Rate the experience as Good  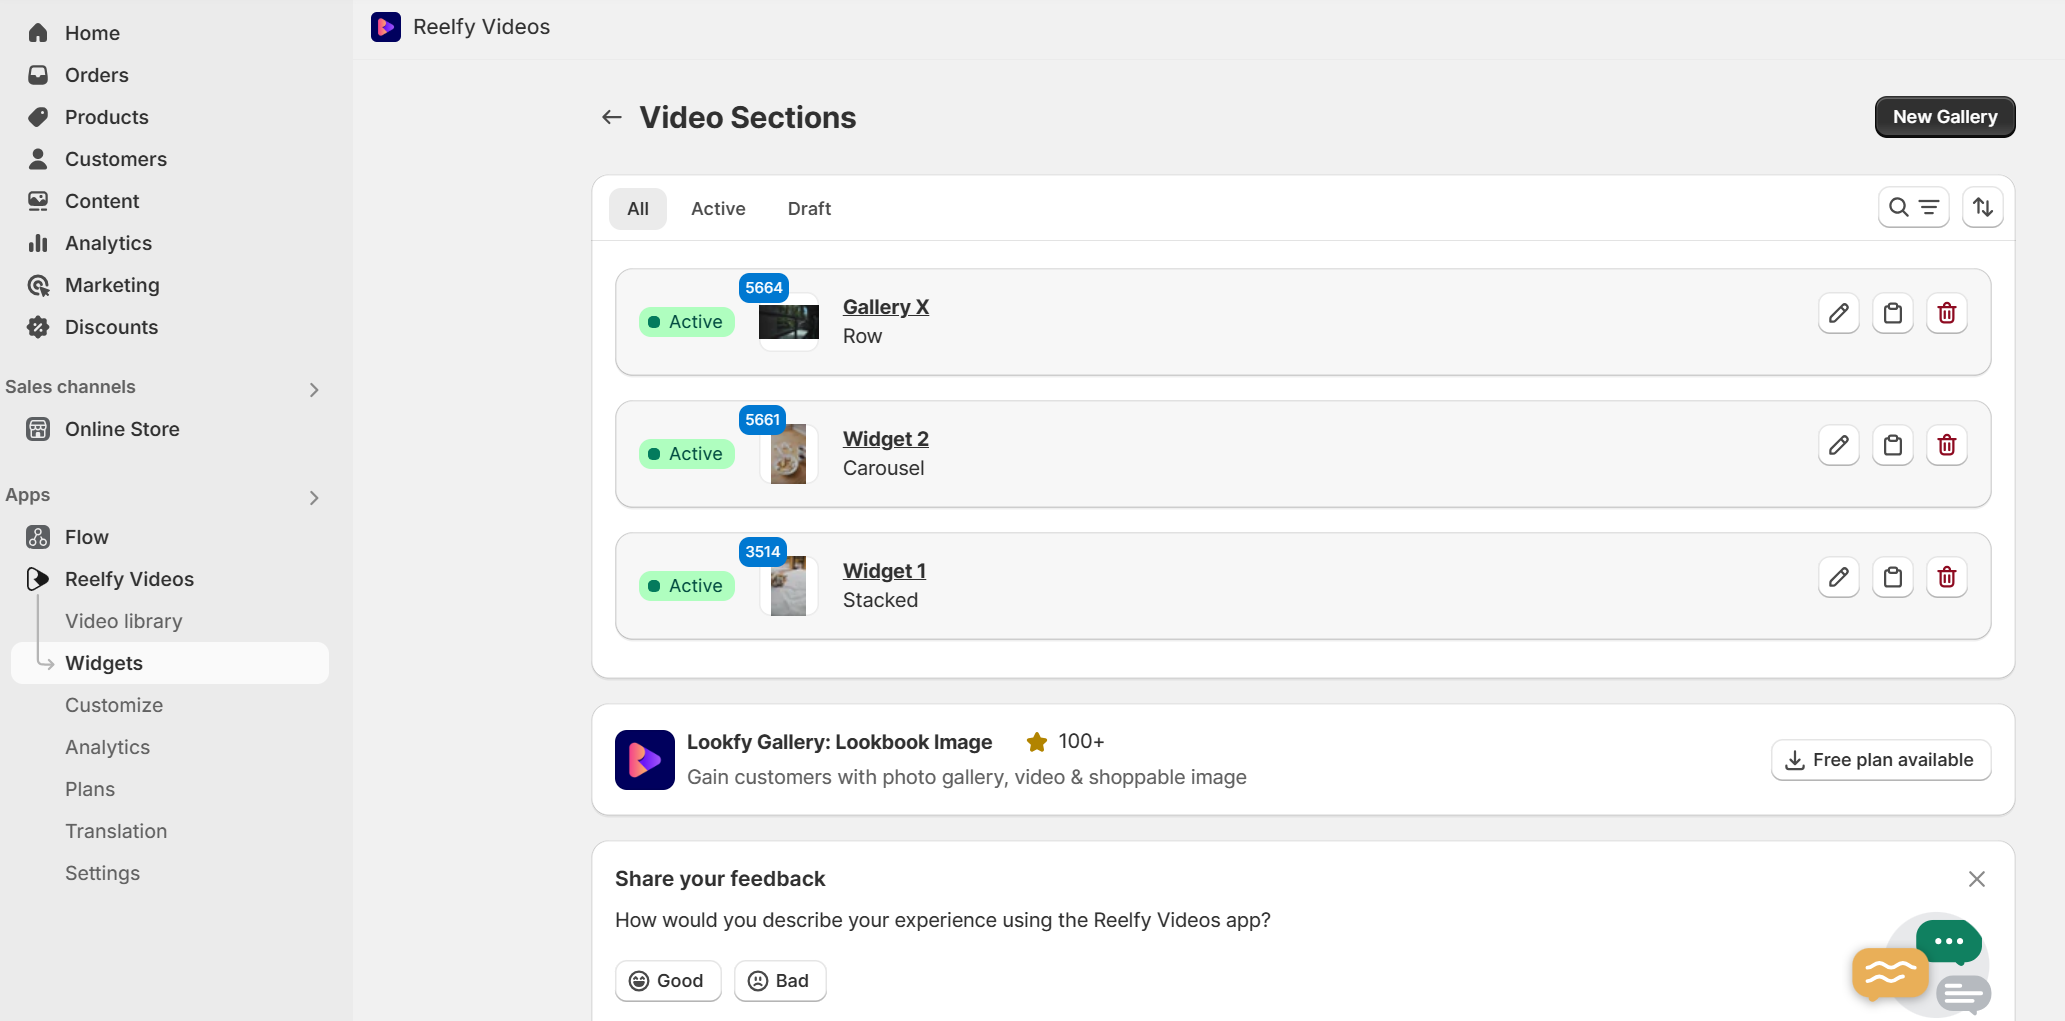[x=667, y=981]
